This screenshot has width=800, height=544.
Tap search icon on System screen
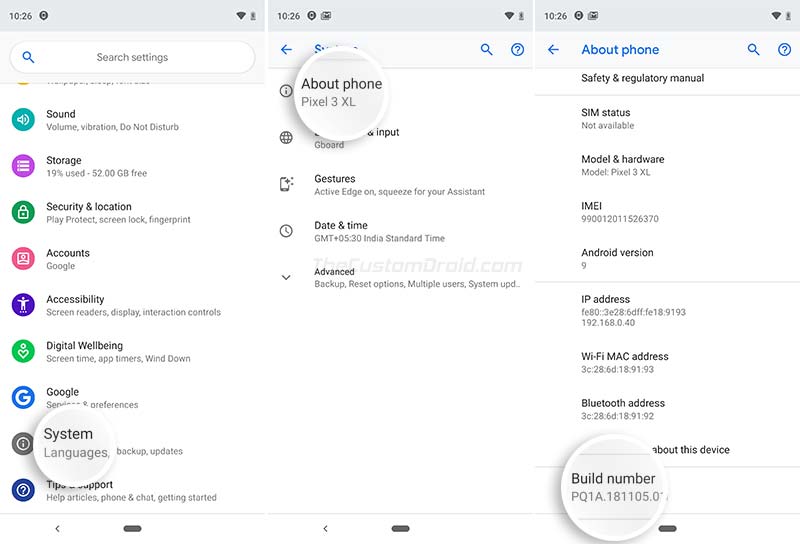487,50
